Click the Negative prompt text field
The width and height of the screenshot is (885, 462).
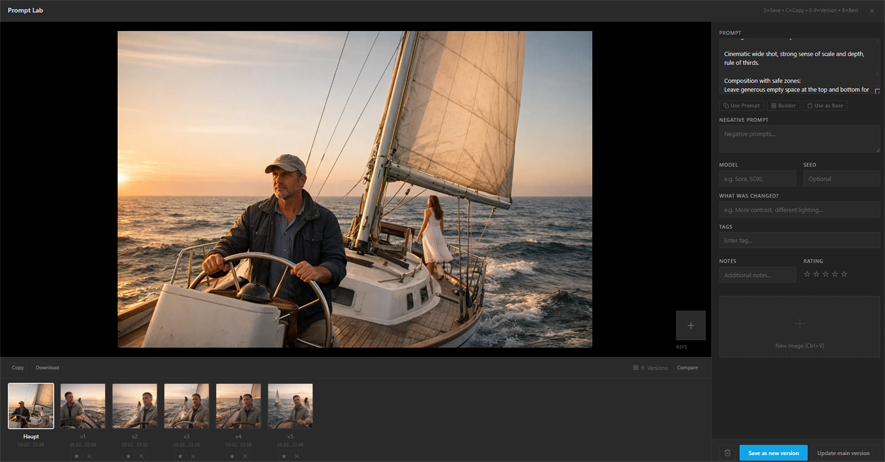799,139
